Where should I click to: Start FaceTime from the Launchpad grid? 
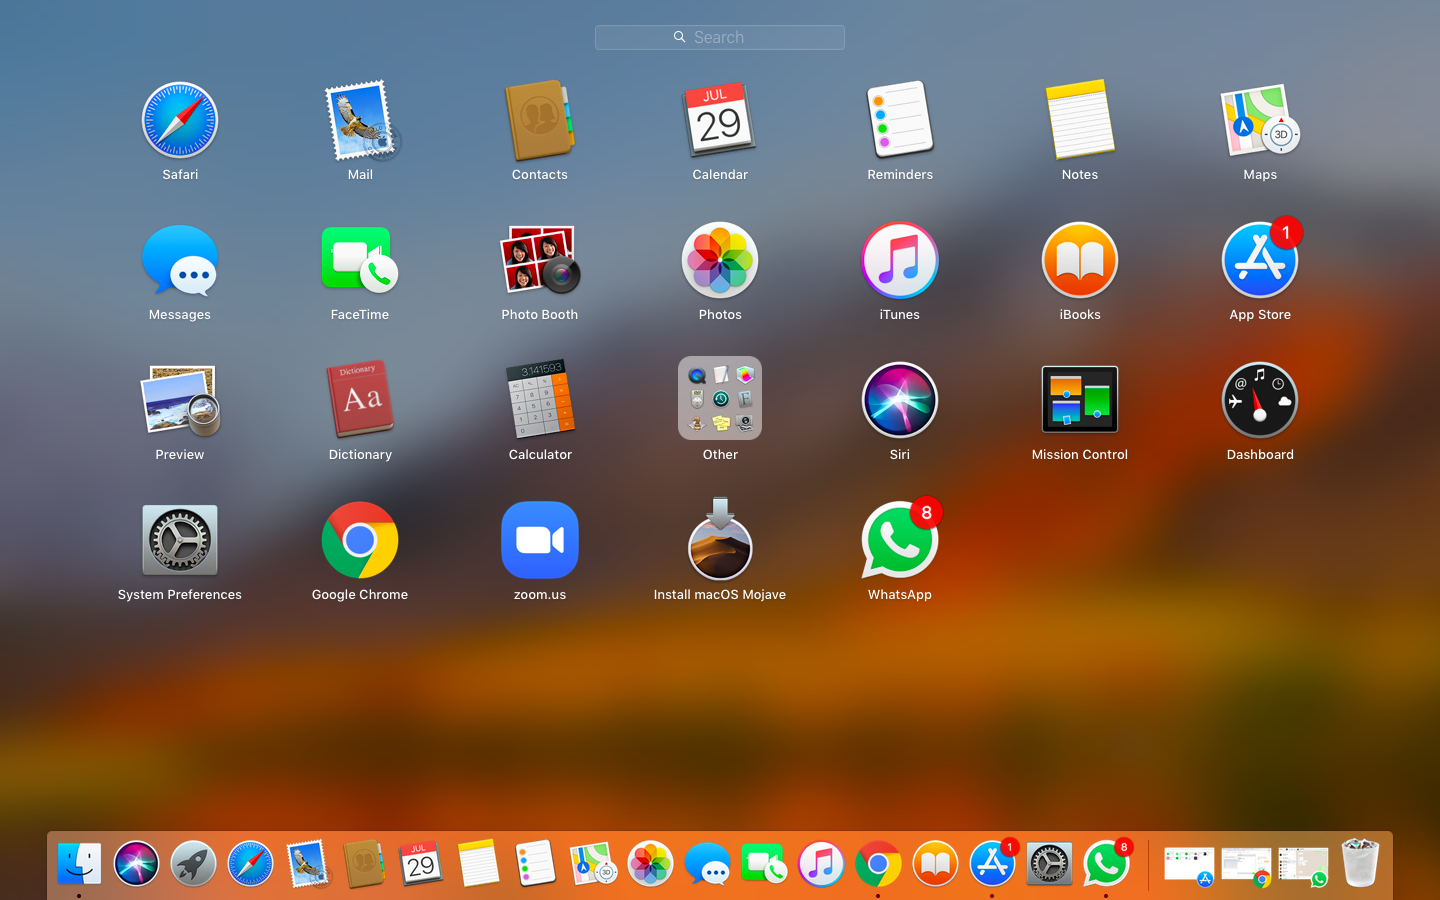pyautogui.click(x=360, y=260)
